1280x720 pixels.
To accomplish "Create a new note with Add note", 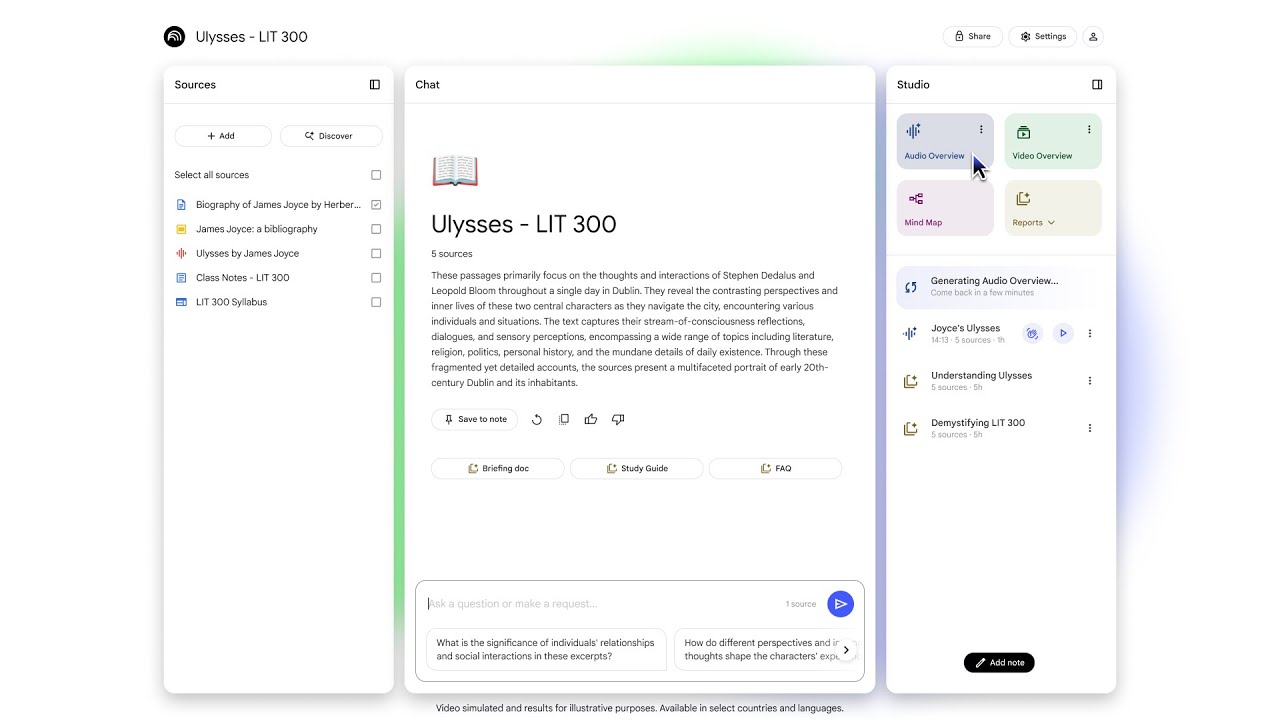I will (x=999, y=662).
